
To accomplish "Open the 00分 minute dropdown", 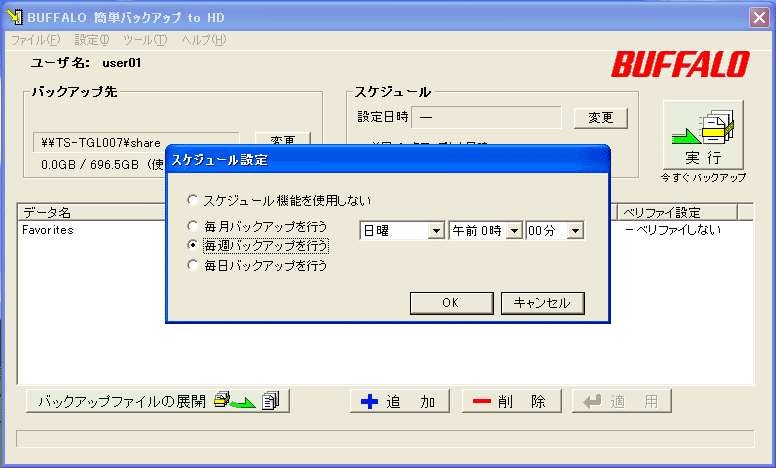I will tap(575, 231).
